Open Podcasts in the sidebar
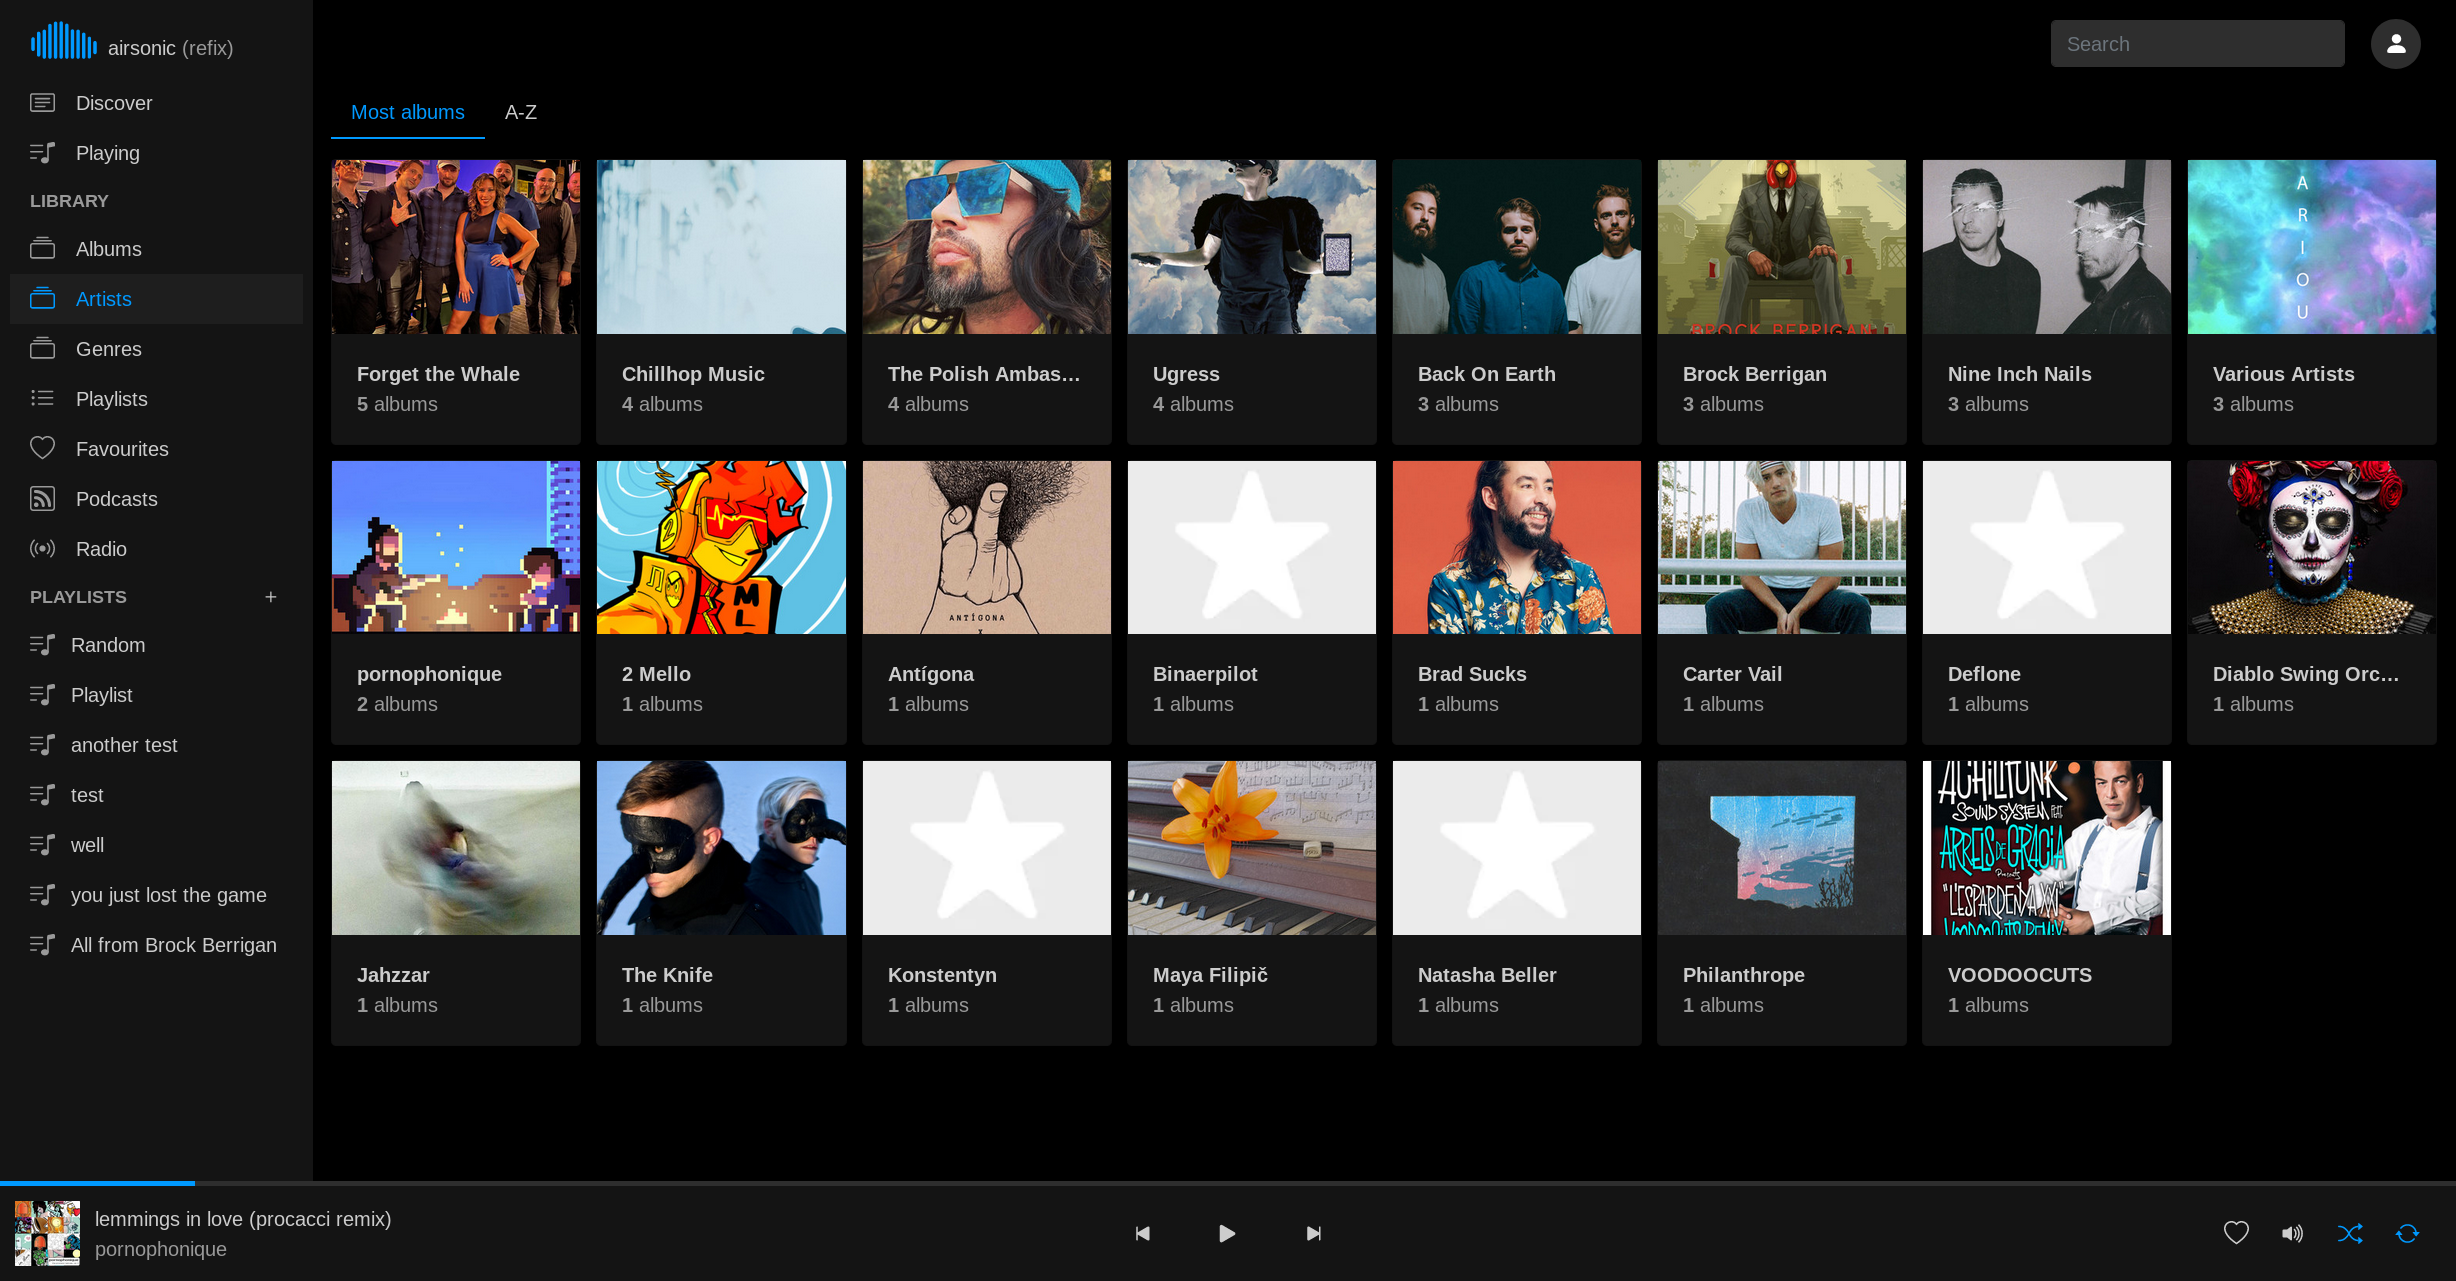Viewport: 2456px width, 1281px height. 116,499
